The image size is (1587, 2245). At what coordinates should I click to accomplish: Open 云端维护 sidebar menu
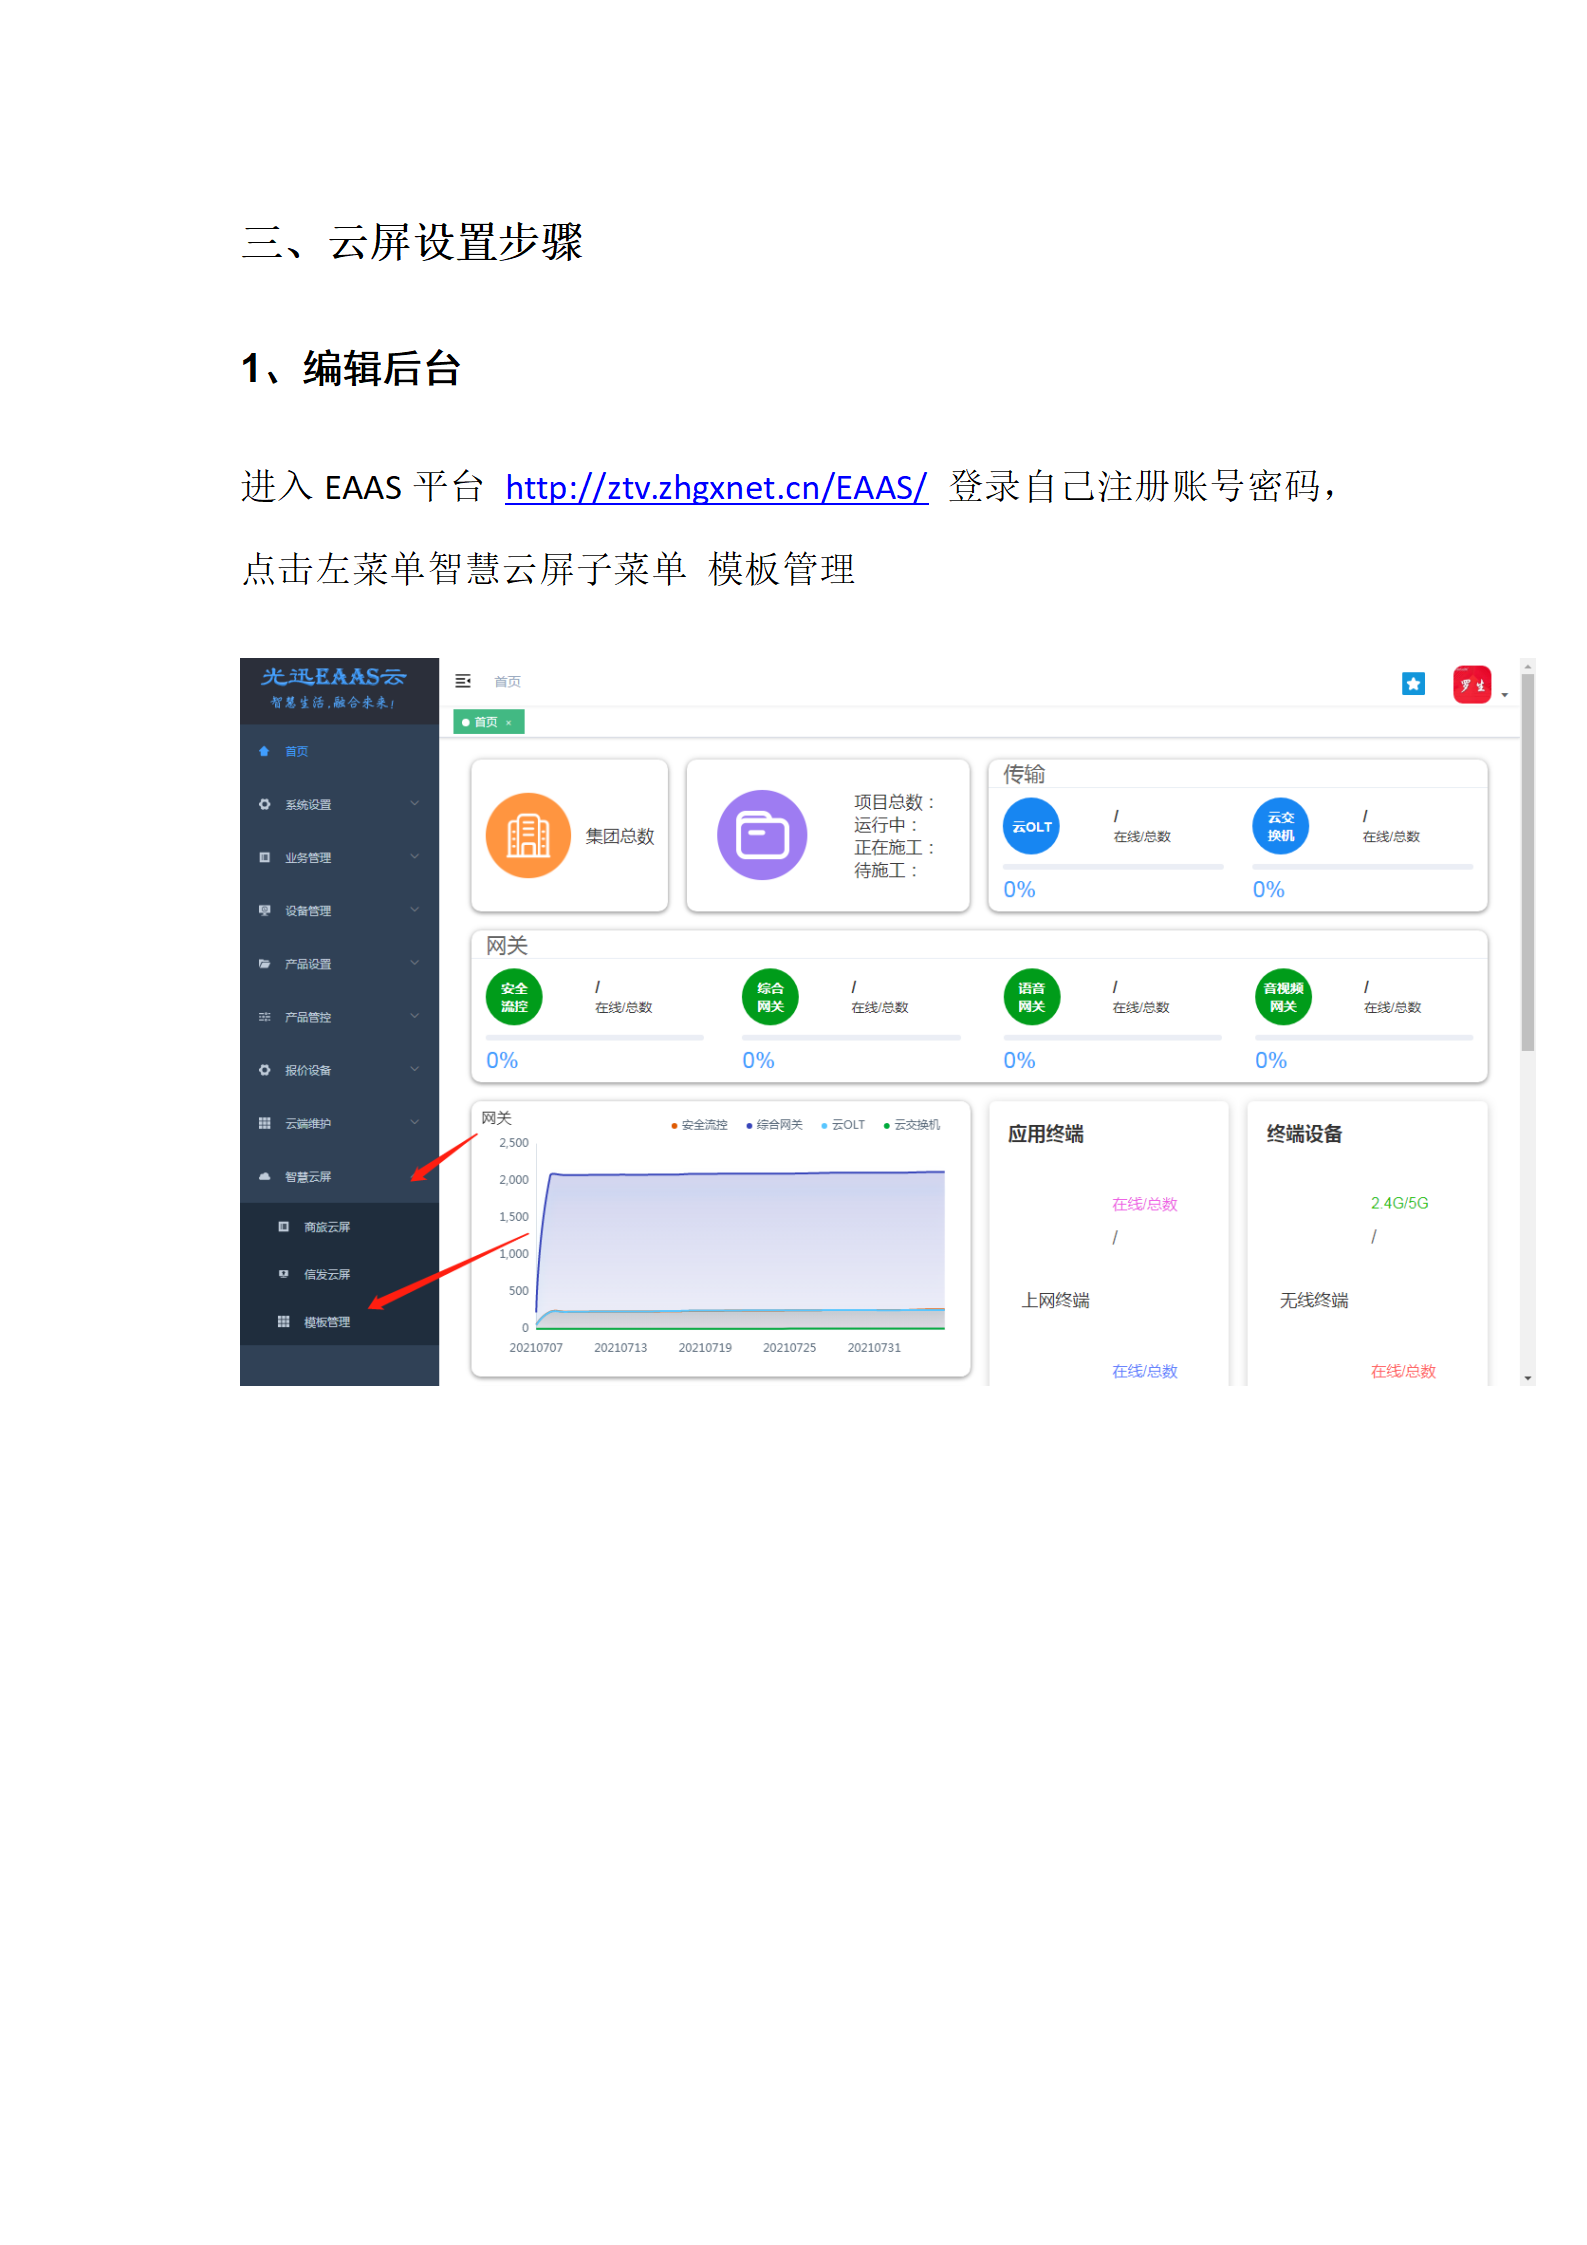[x=339, y=1123]
